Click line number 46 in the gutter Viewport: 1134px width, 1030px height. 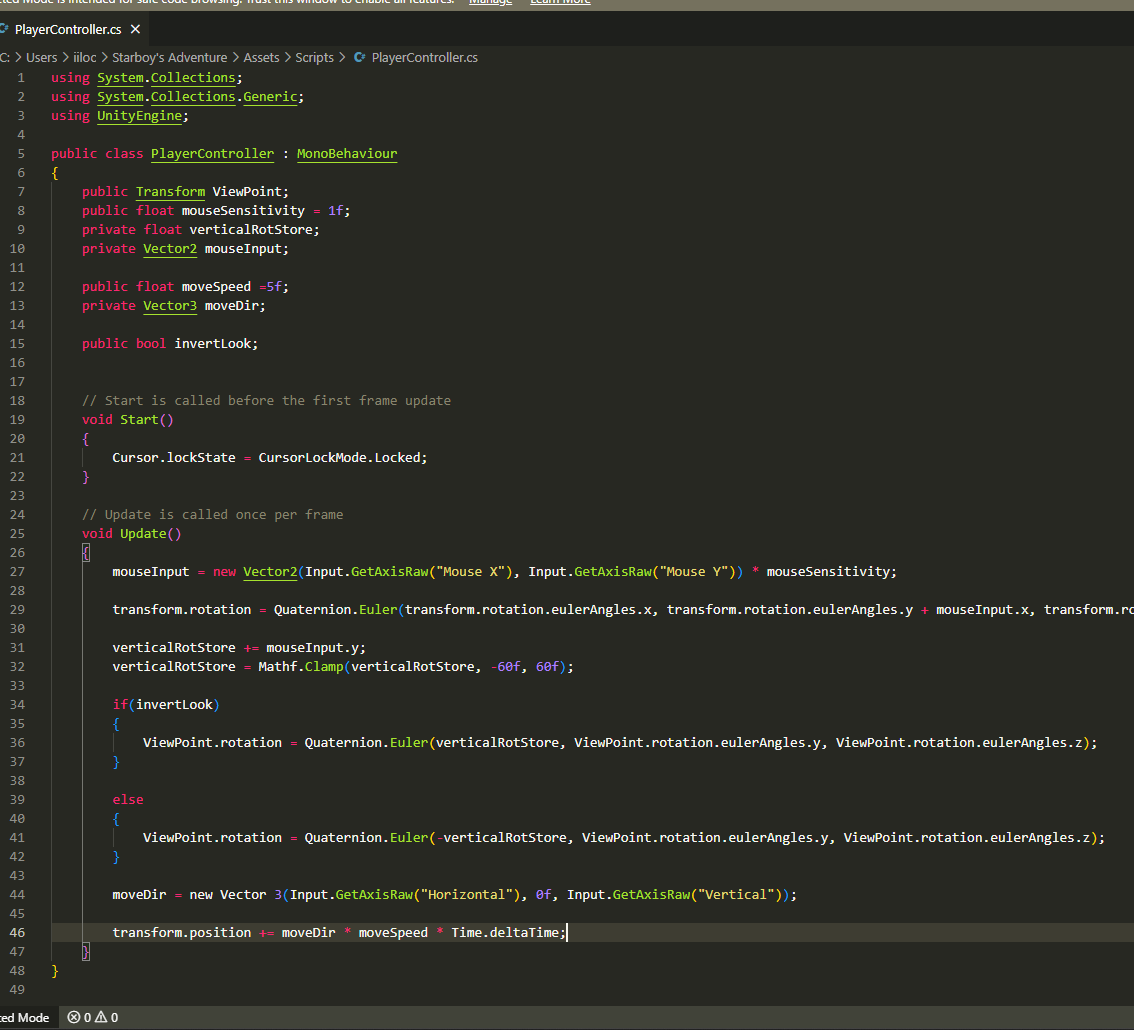(18, 933)
